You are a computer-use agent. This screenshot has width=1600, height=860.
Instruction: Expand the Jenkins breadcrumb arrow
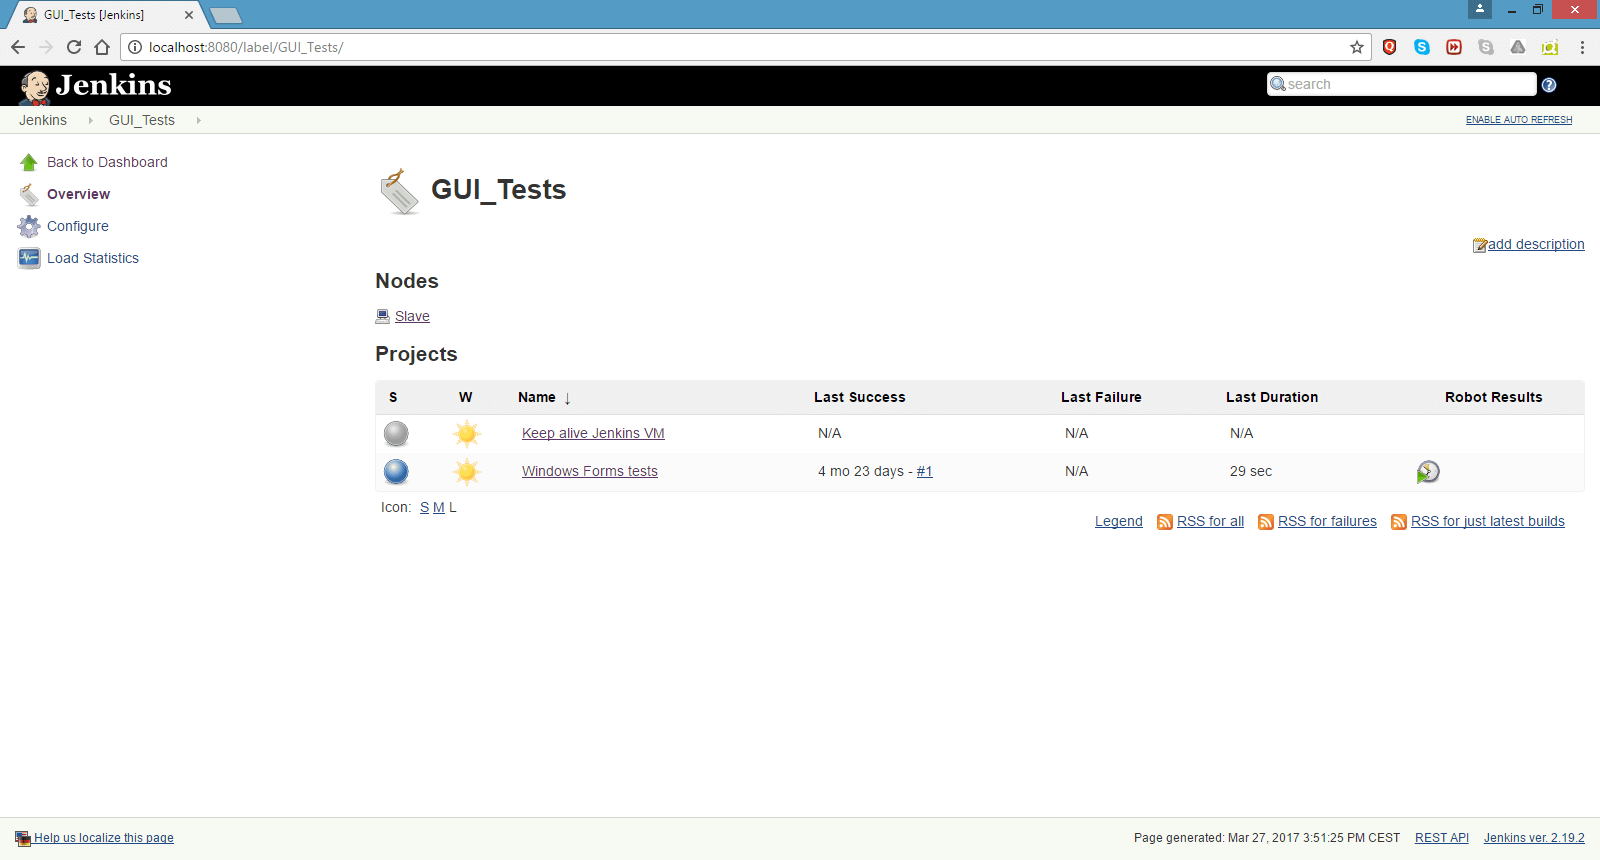coord(90,120)
